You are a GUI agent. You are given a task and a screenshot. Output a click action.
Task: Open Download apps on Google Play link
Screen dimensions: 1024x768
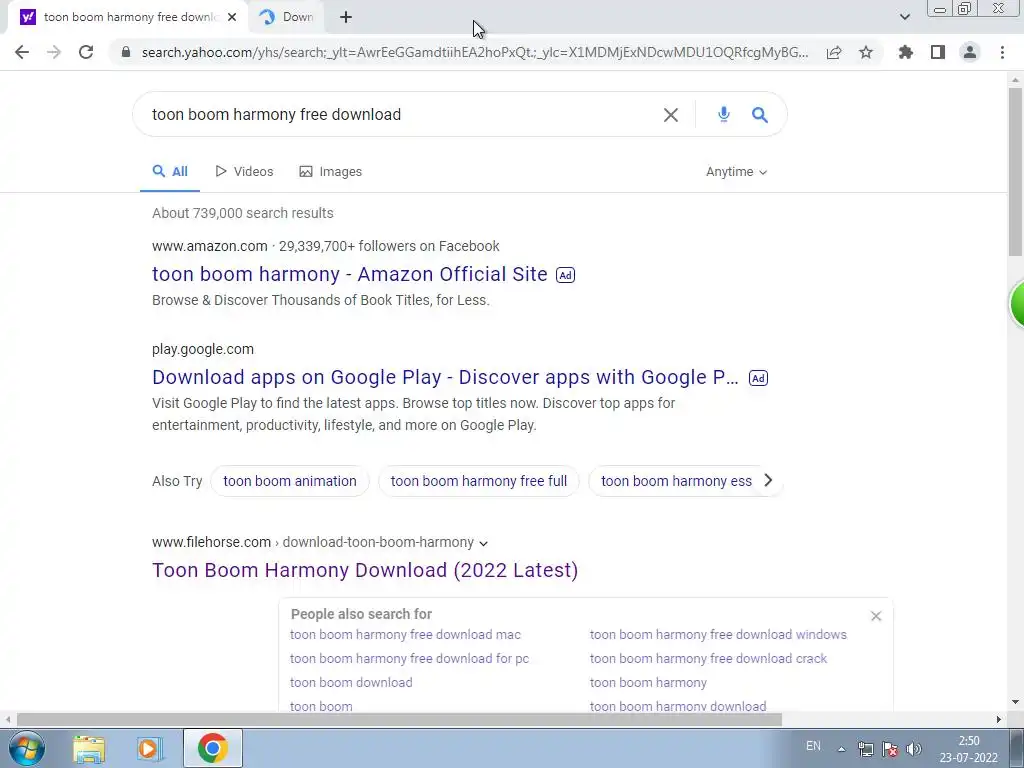(x=445, y=377)
